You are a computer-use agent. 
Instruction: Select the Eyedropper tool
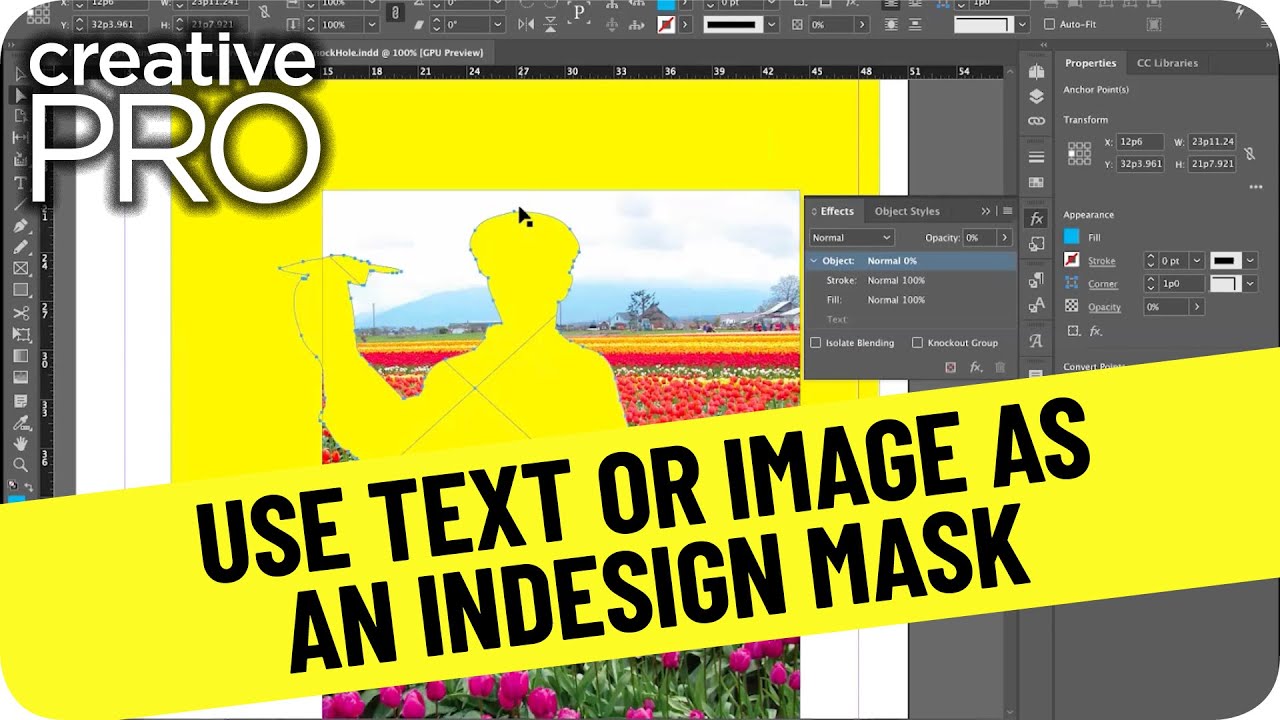pos(20,421)
